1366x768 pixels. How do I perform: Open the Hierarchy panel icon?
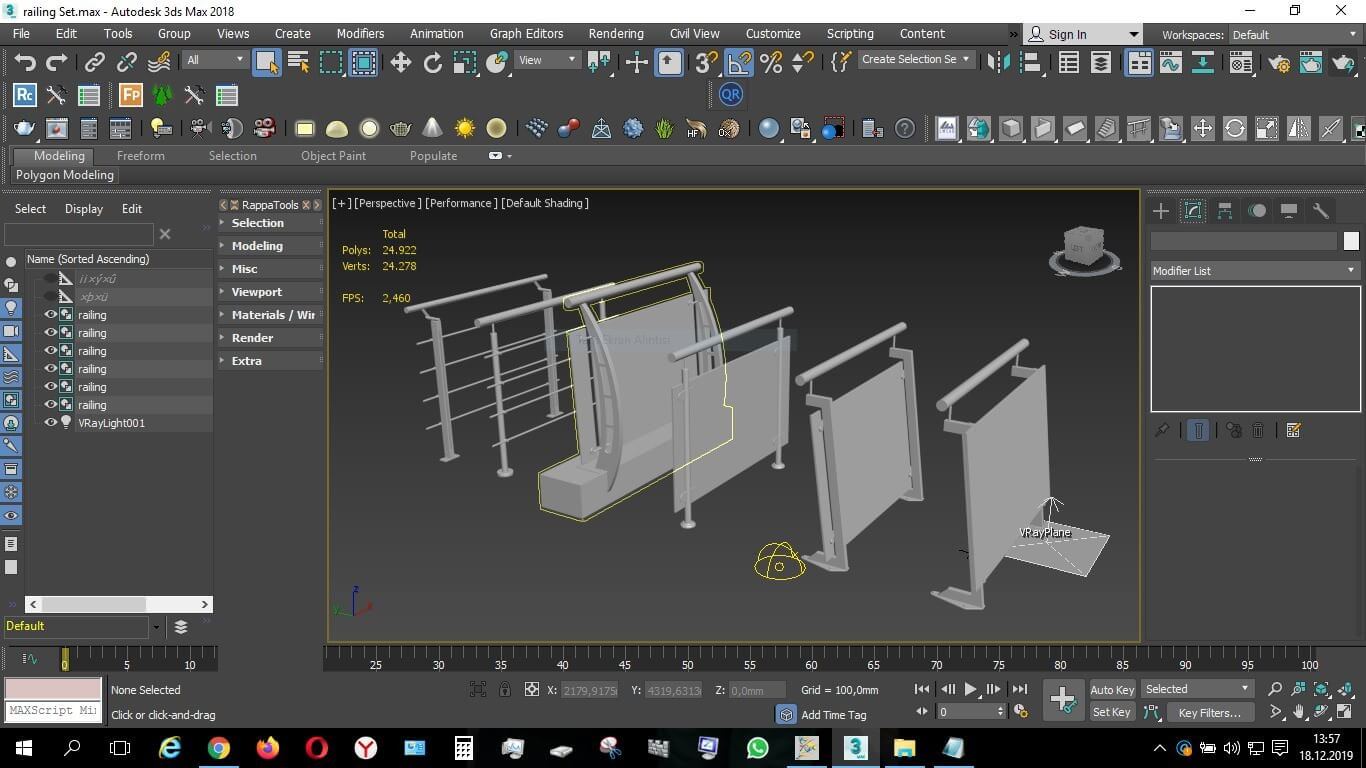(1225, 211)
